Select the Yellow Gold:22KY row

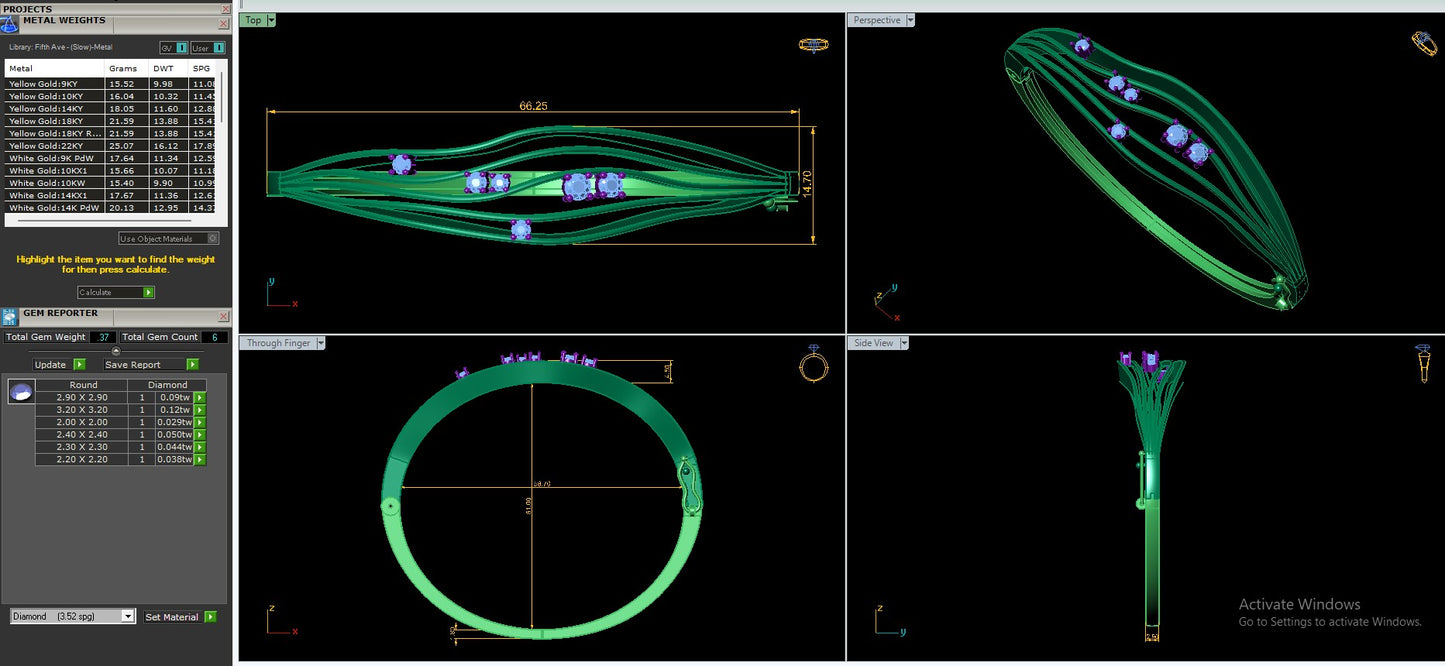point(110,146)
